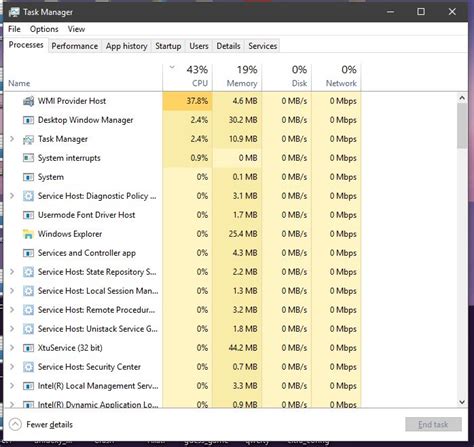Image resolution: width=474 pixels, height=447 pixels.
Task: Click the Desktop Window Manager process icon
Action: tap(28, 120)
